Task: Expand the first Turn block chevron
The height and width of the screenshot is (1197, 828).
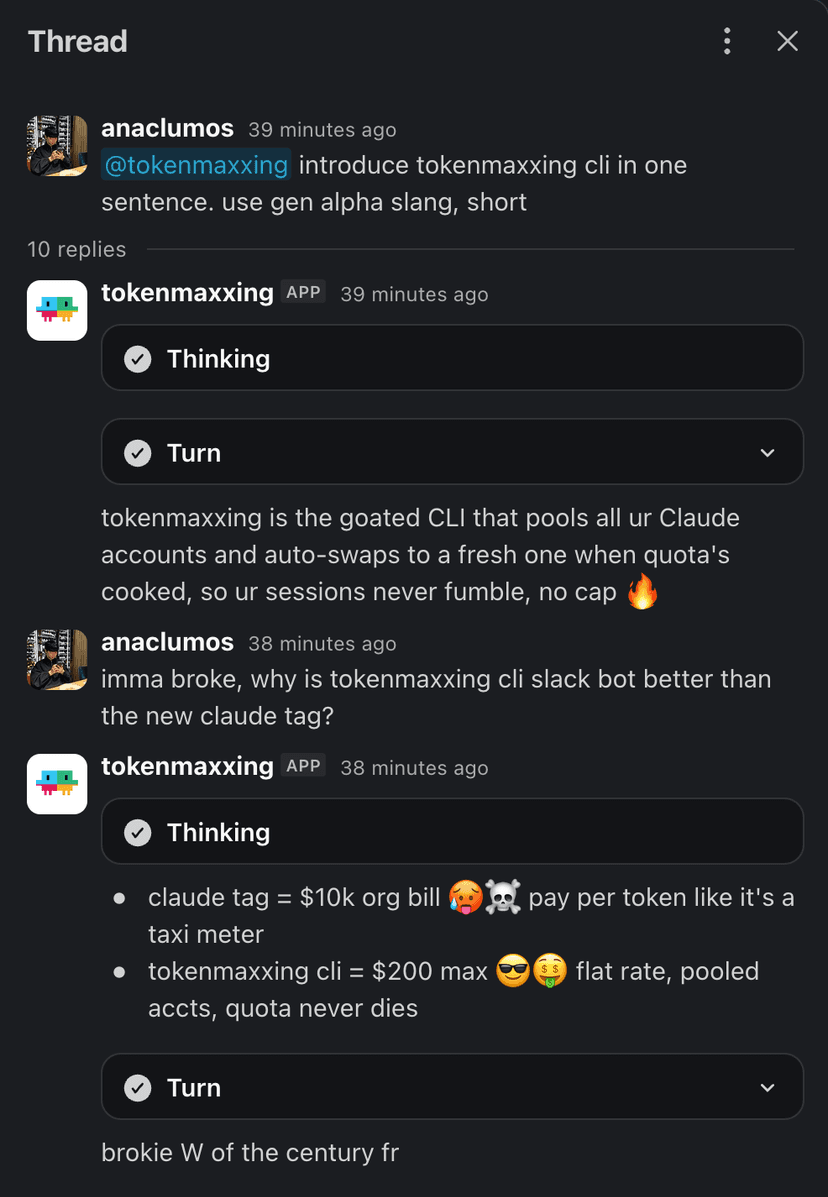Action: click(768, 453)
